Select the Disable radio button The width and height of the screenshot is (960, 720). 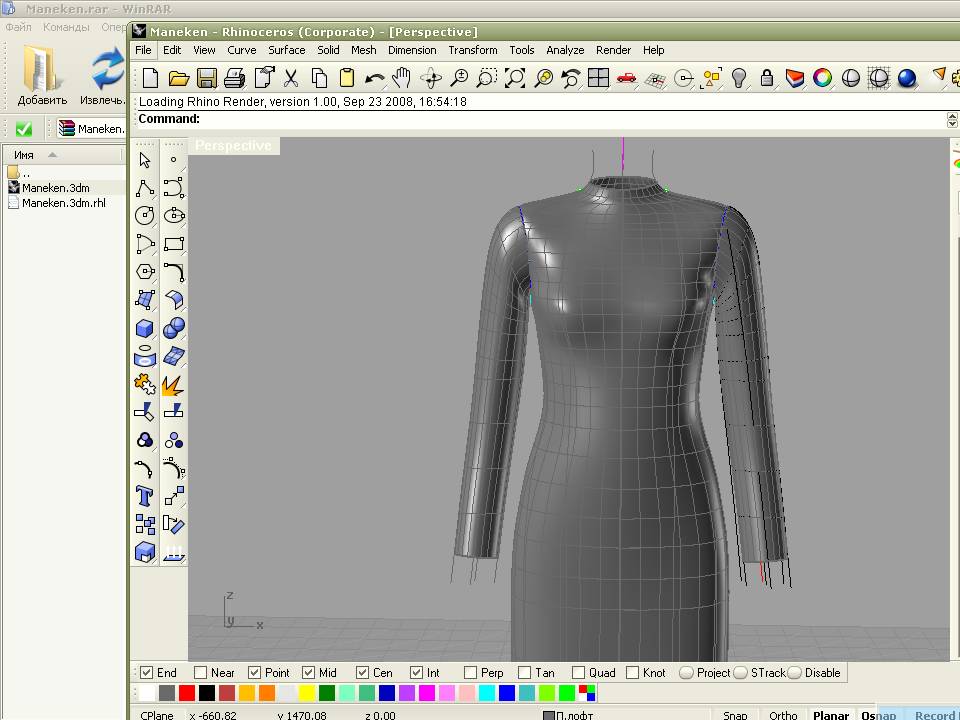click(795, 673)
